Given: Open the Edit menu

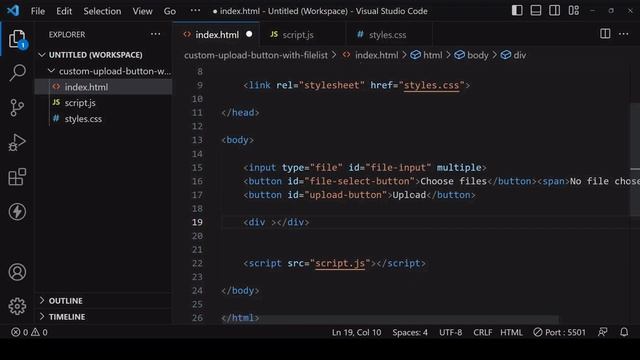Looking at the screenshot, I should coord(64,11).
